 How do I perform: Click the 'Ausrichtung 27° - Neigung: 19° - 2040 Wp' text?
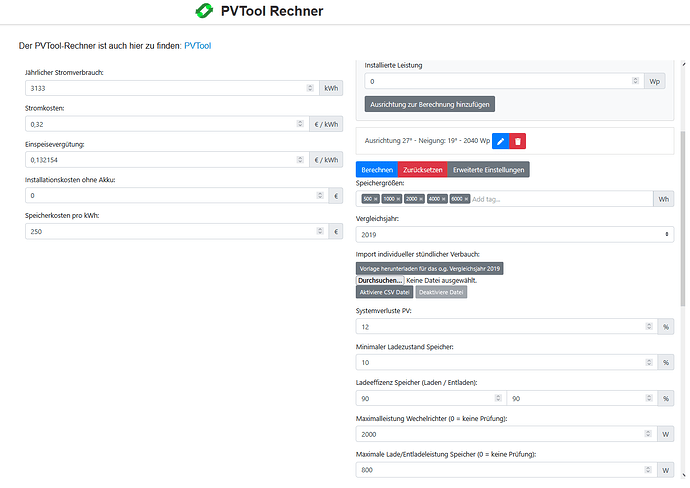point(427,141)
